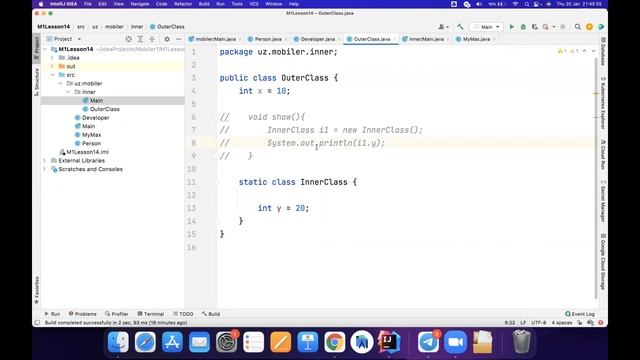Image resolution: width=640 pixels, height=360 pixels.
Task: Open the Favorites tool window
Action: (36, 290)
